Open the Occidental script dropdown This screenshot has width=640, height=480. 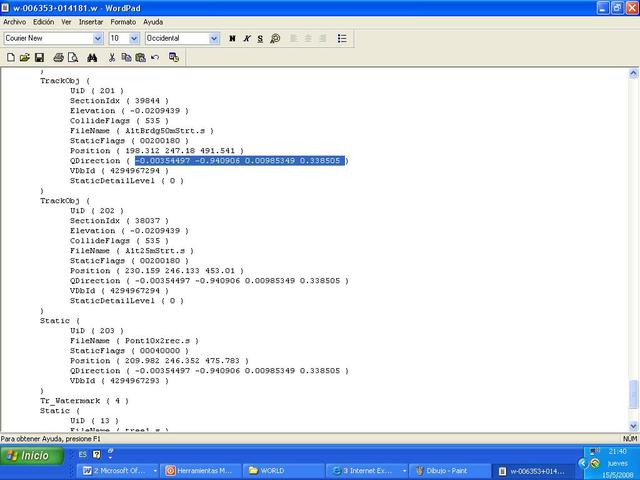tap(214, 39)
